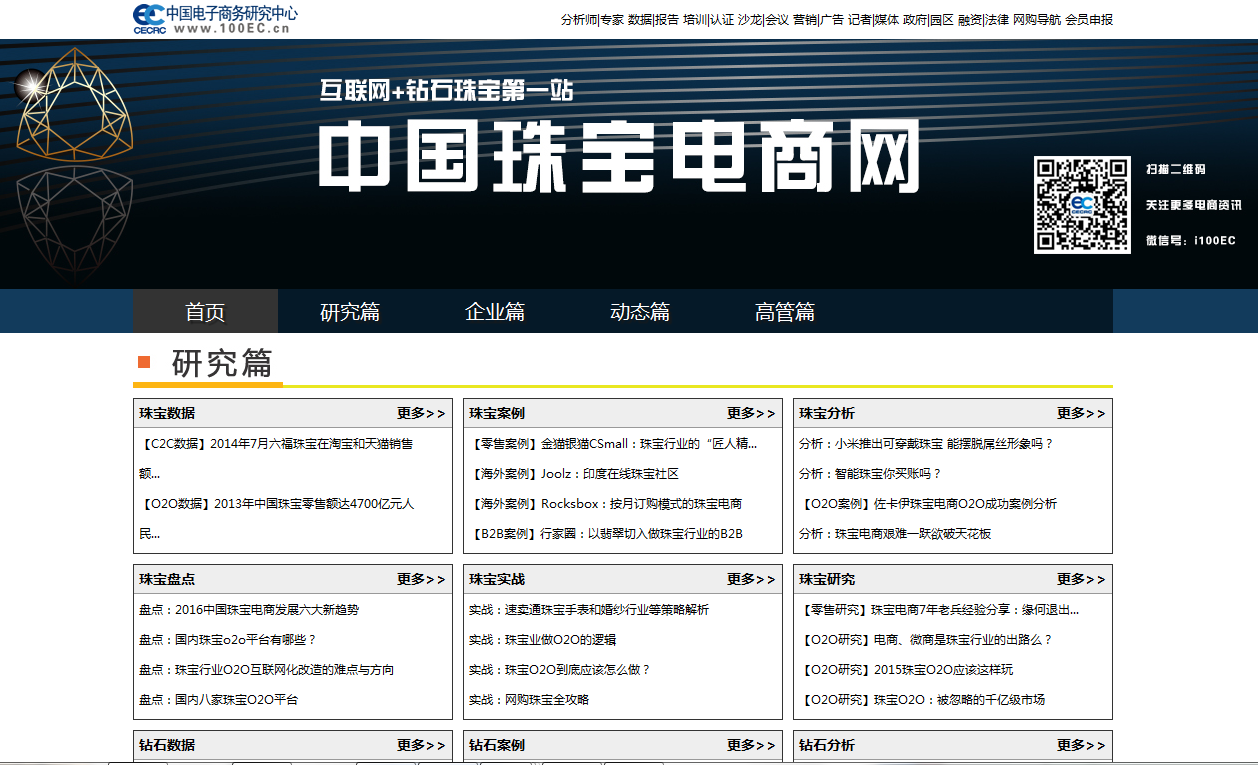Image resolution: width=1258 pixels, height=765 pixels.
Task: Visit the 融资 top link
Action: (970, 19)
